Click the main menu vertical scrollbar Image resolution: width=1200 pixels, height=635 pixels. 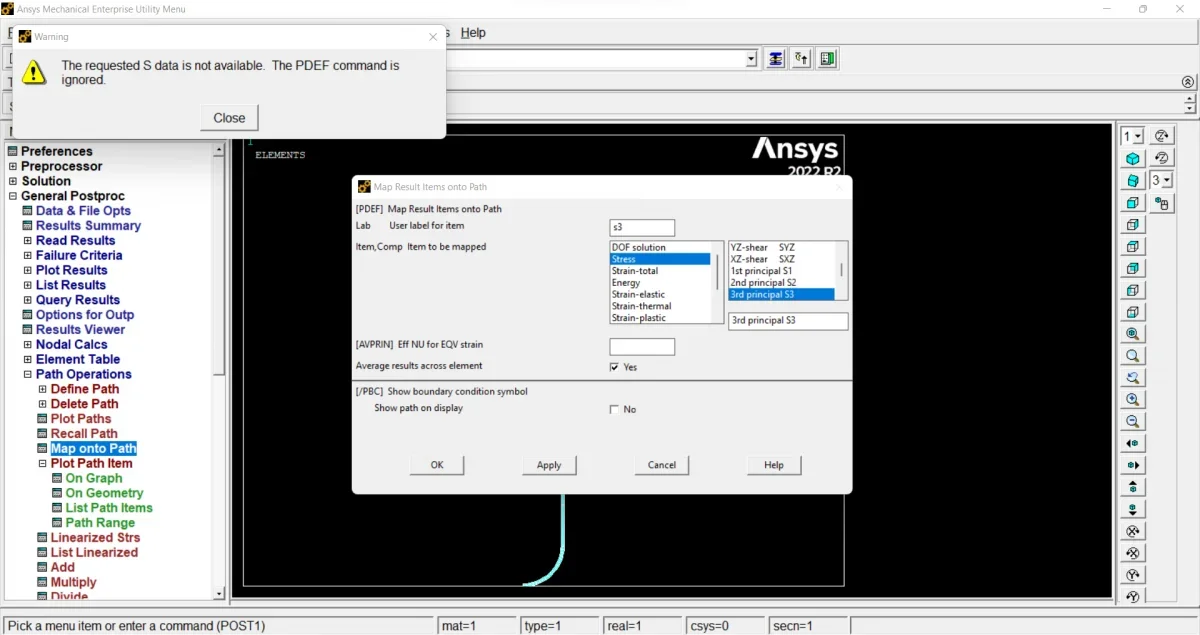tap(219, 371)
